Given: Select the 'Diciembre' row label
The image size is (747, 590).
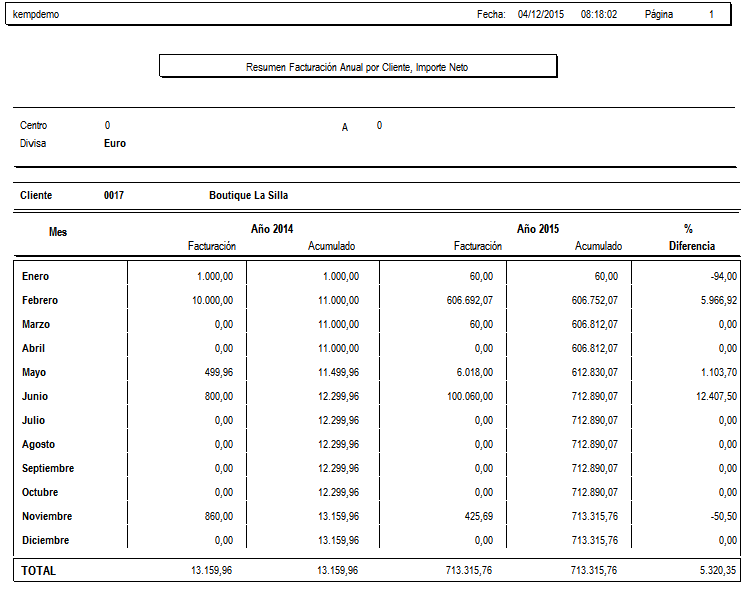Looking at the screenshot, I should coord(46,540).
